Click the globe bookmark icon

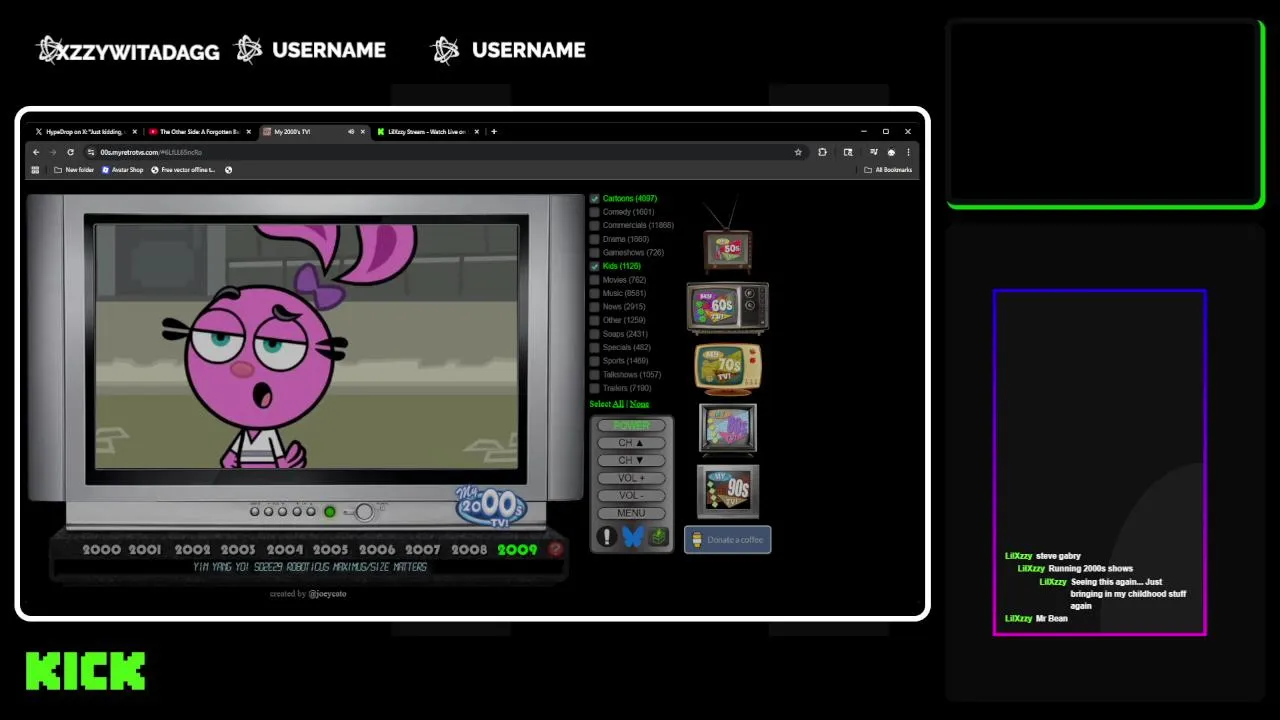(x=228, y=170)
